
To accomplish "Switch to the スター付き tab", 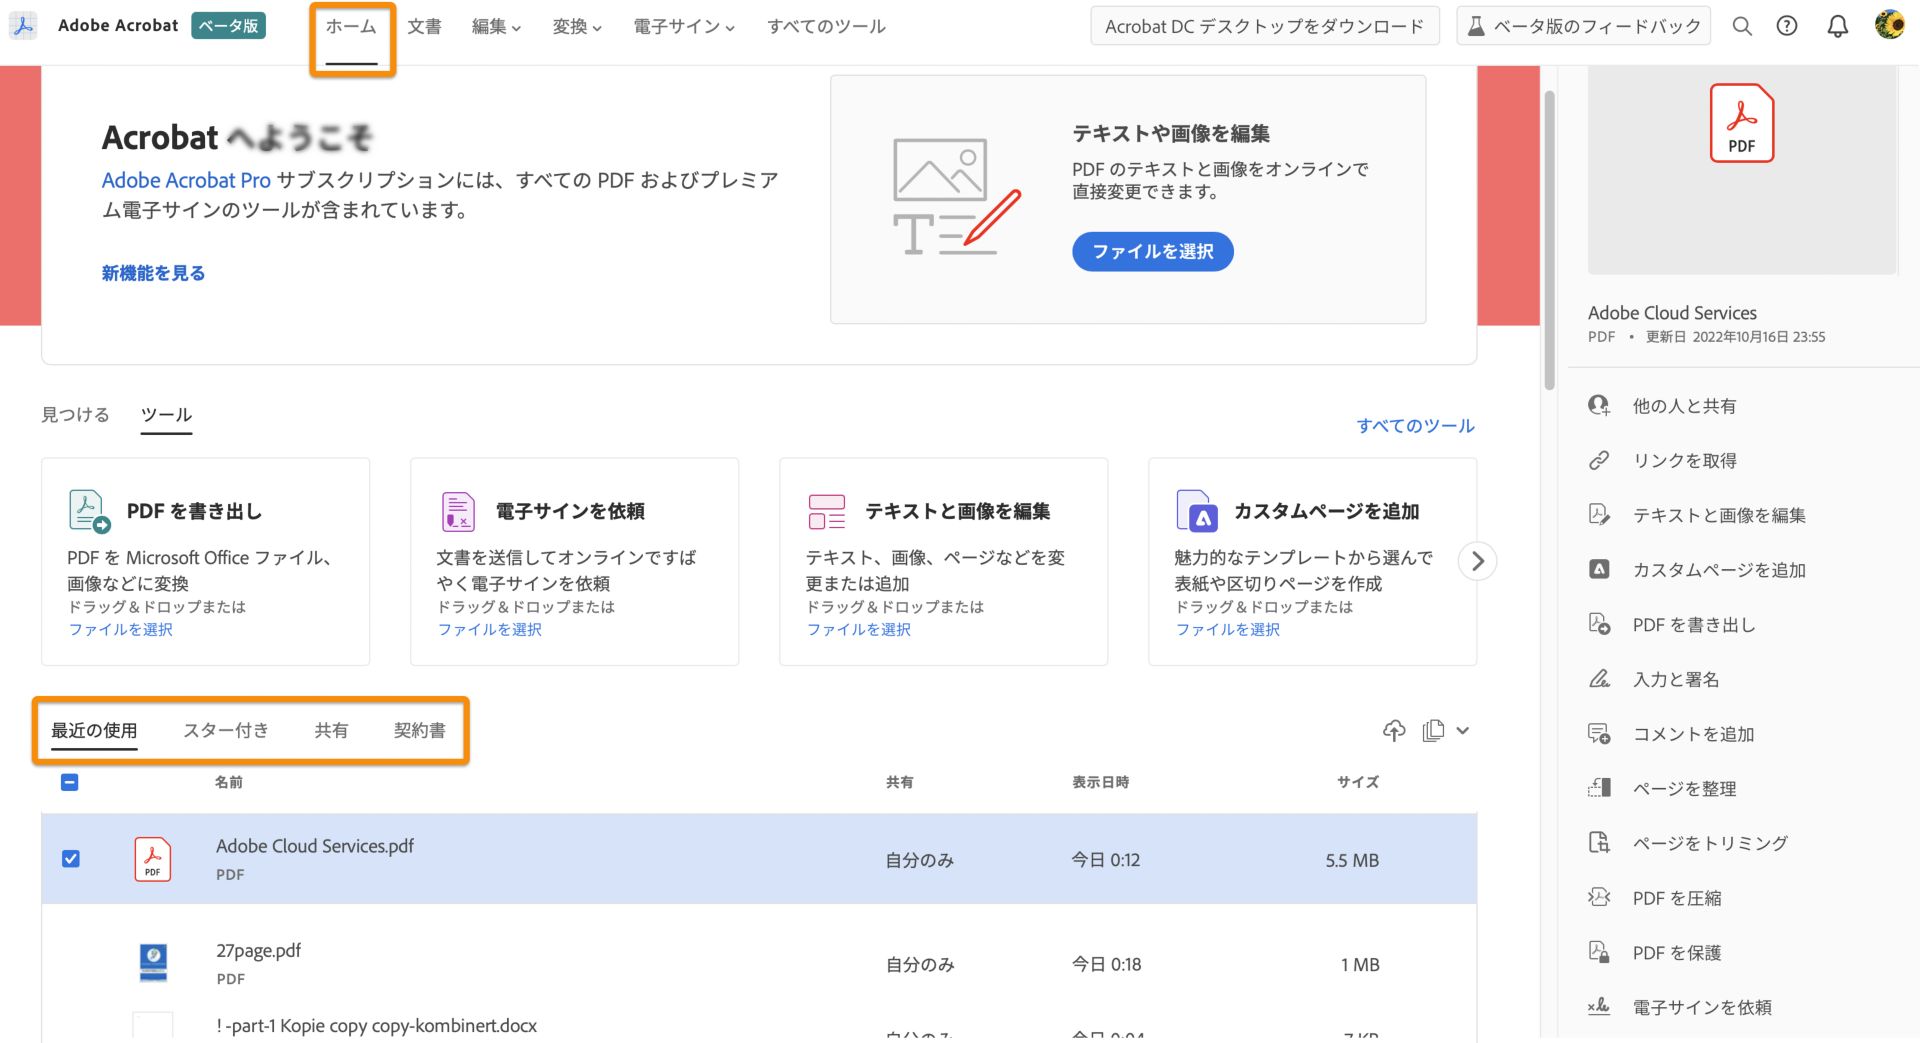I will (x=226, y=730).
